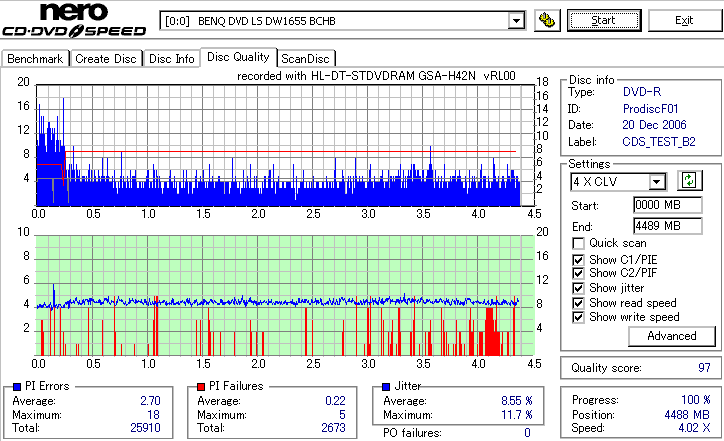
Task: Click the disc type DVD-R
Action: click(642, 92)
